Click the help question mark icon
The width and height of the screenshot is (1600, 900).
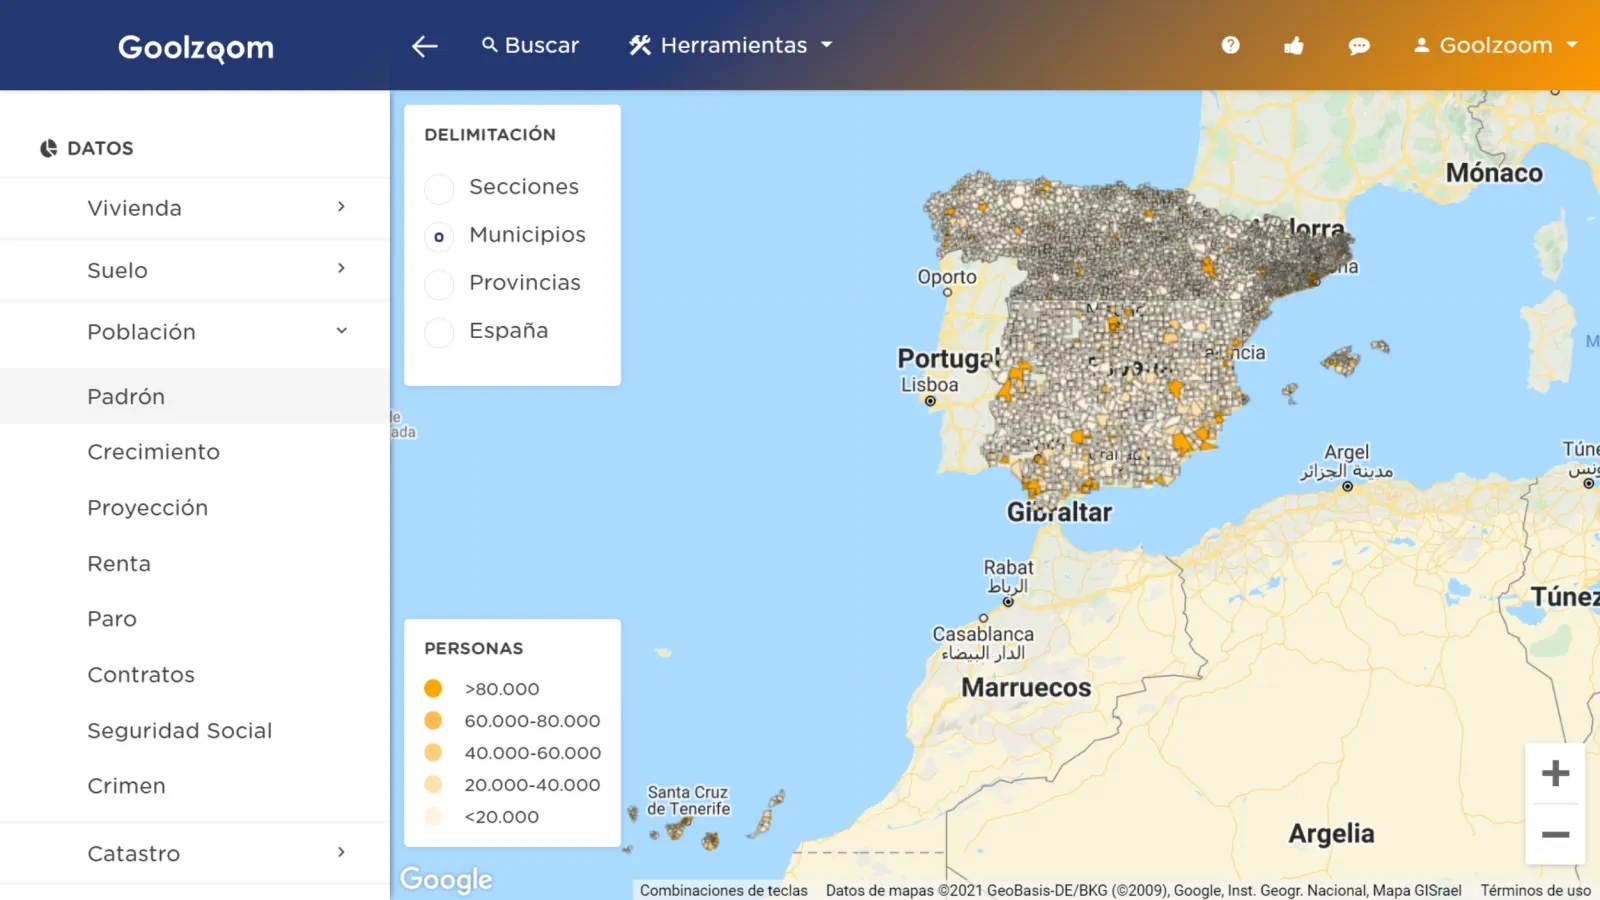[1231, 45]
